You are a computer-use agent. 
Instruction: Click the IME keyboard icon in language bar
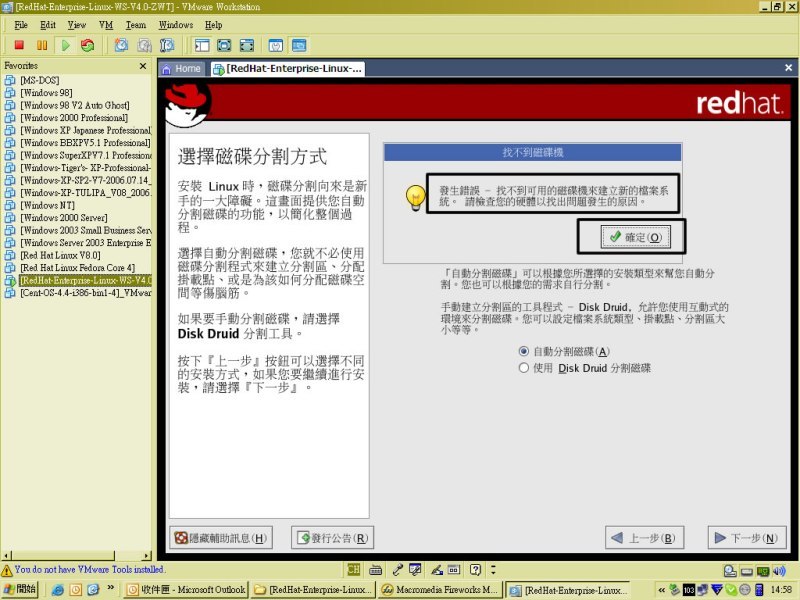pos(376,569)
